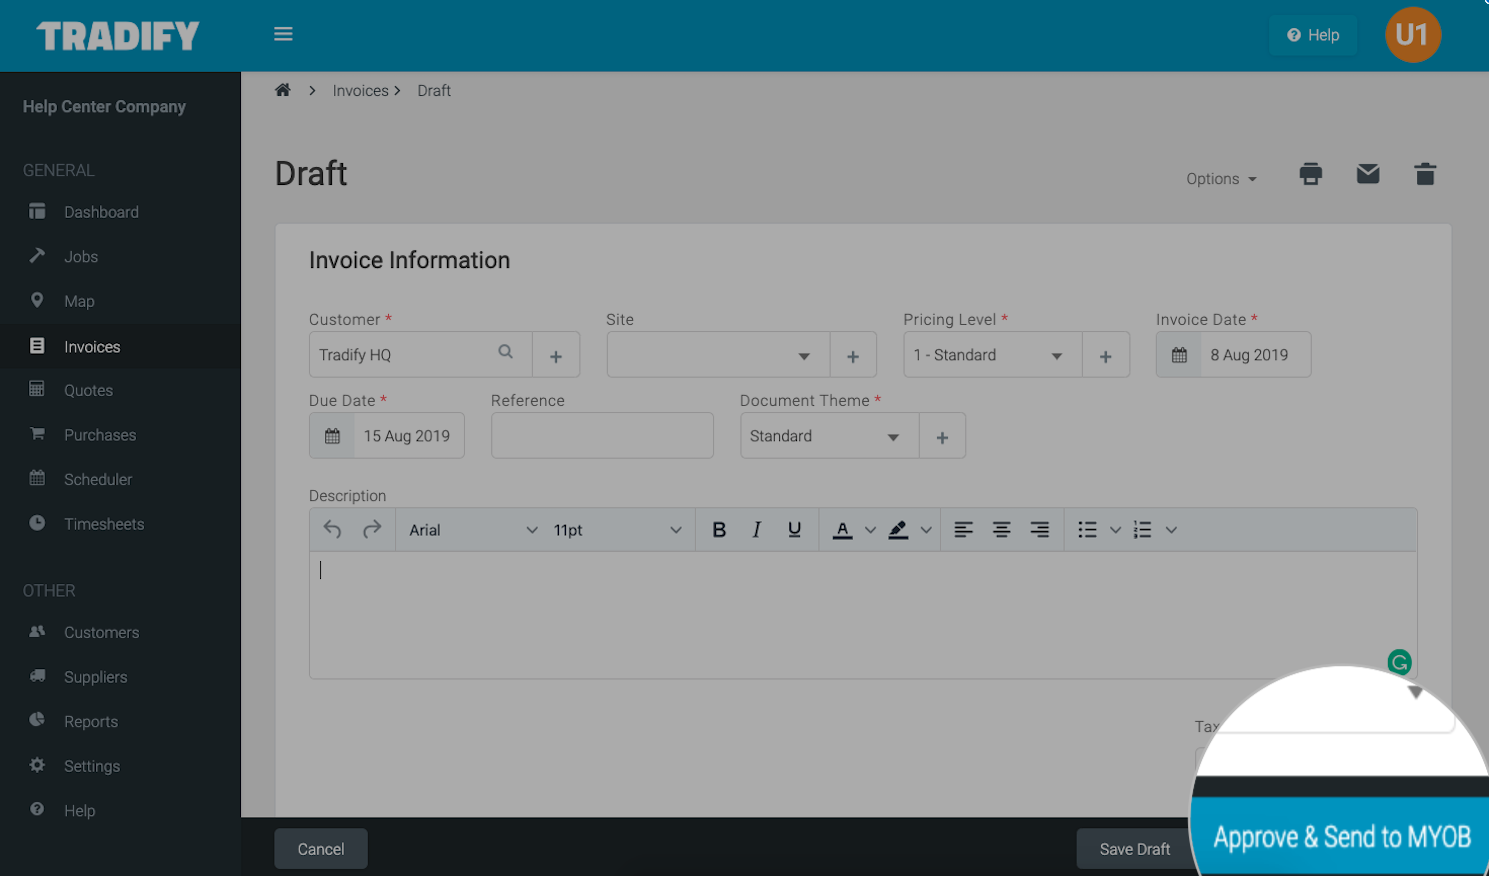Insert a bullet list

(x=1087, y=530)
